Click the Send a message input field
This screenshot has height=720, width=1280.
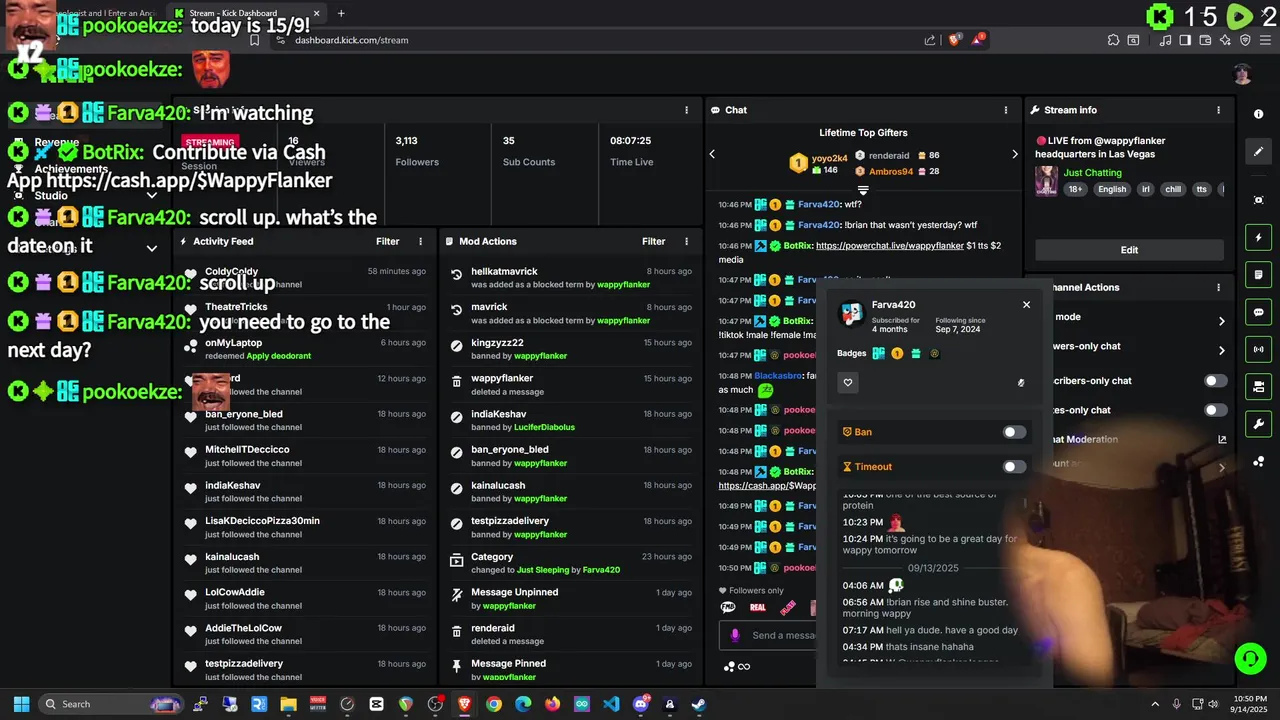pos(768,635)
